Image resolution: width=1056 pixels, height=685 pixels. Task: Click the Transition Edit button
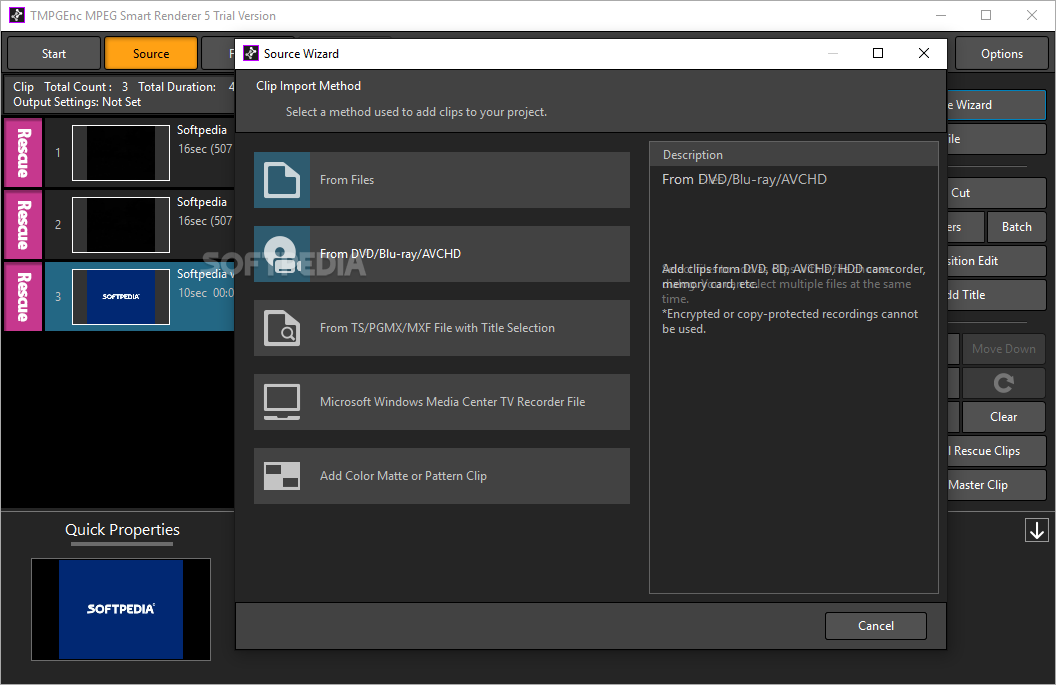tap(996, 261)
